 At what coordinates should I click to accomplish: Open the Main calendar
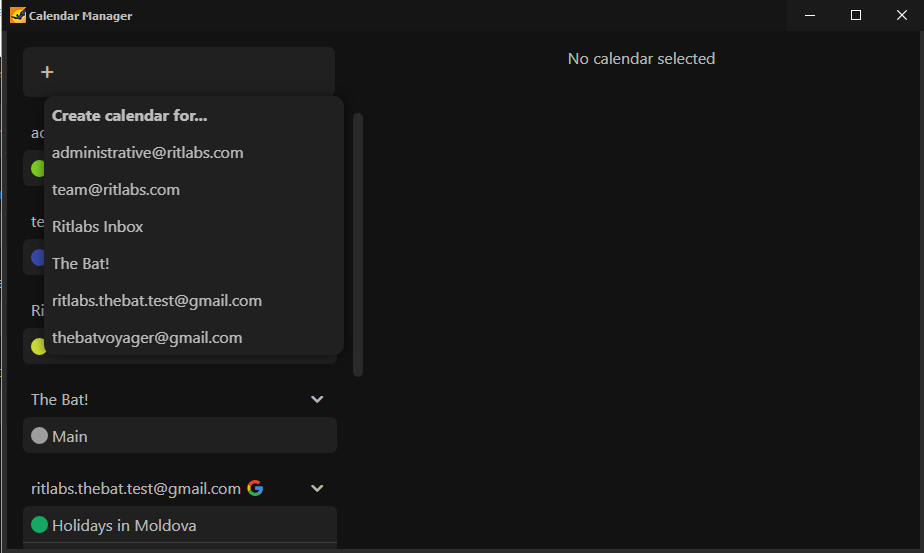180,436
